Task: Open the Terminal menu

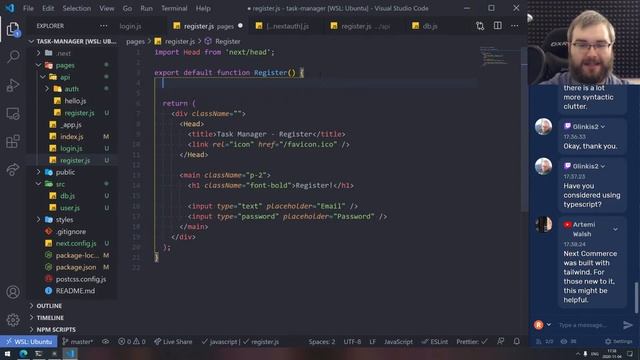Action: (x=174, y=8)
